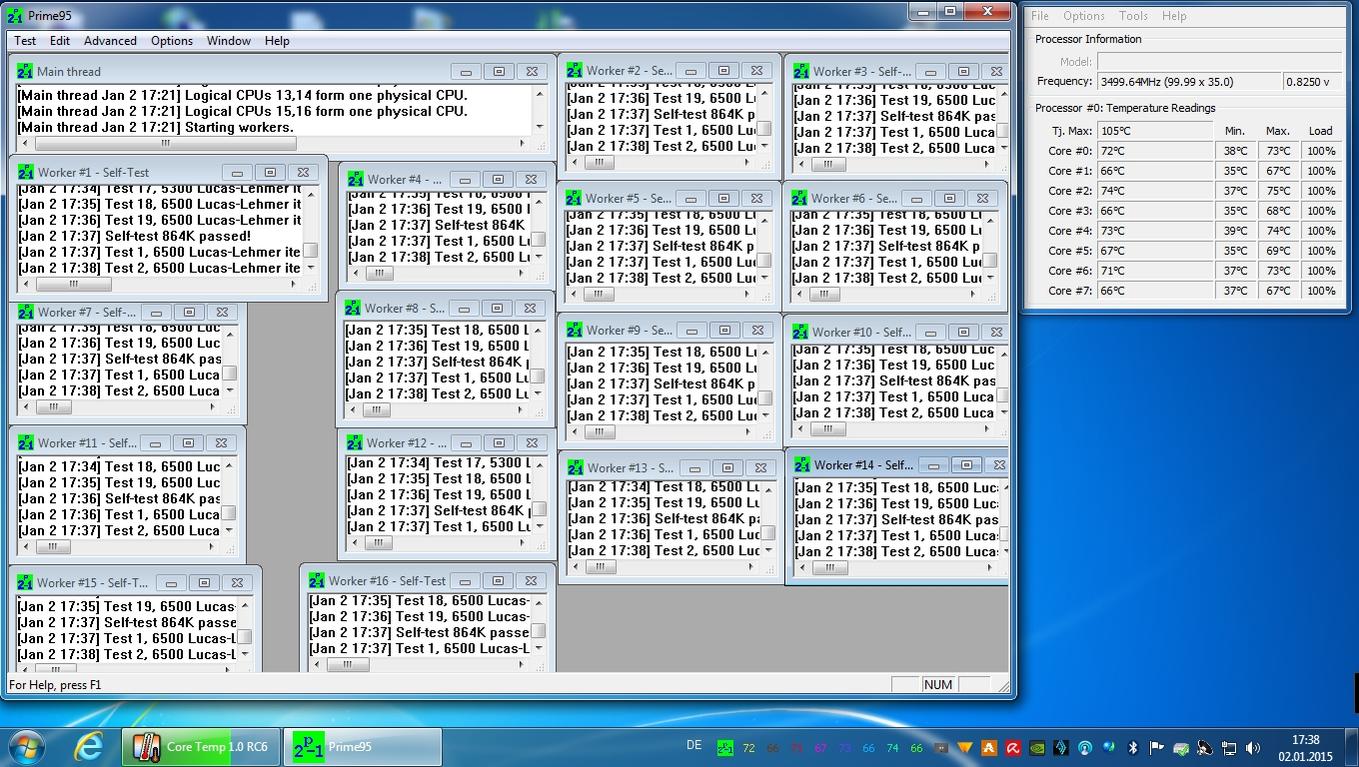This screenshot has height=767, width=1359.
Task: Click the green Prime95 system tray icon
Action: pos(726,748)
